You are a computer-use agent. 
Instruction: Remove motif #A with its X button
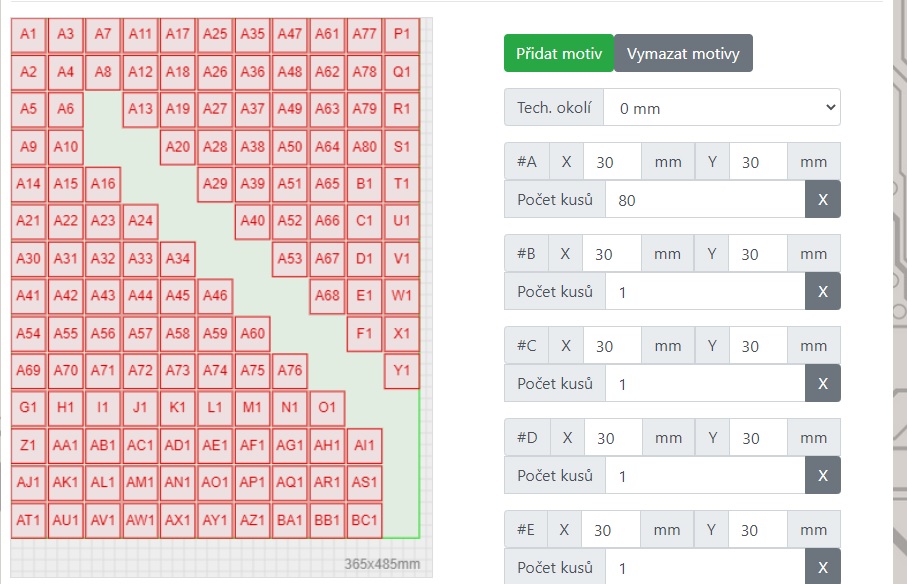(x=822, y=200)
